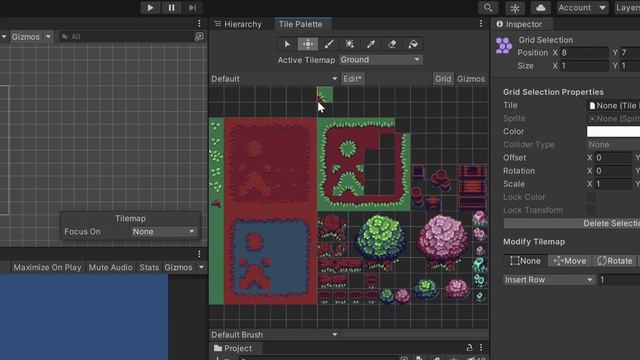Click the white Color swatch

coord(613,131)
